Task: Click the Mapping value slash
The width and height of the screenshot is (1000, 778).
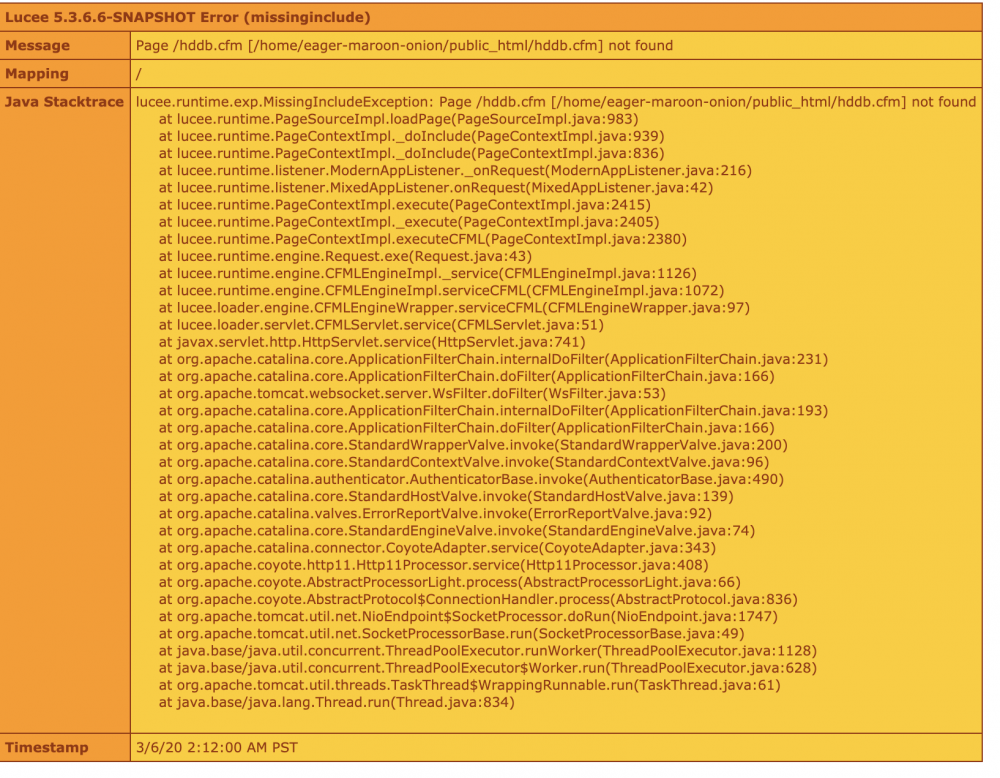Action: (138, 74)
